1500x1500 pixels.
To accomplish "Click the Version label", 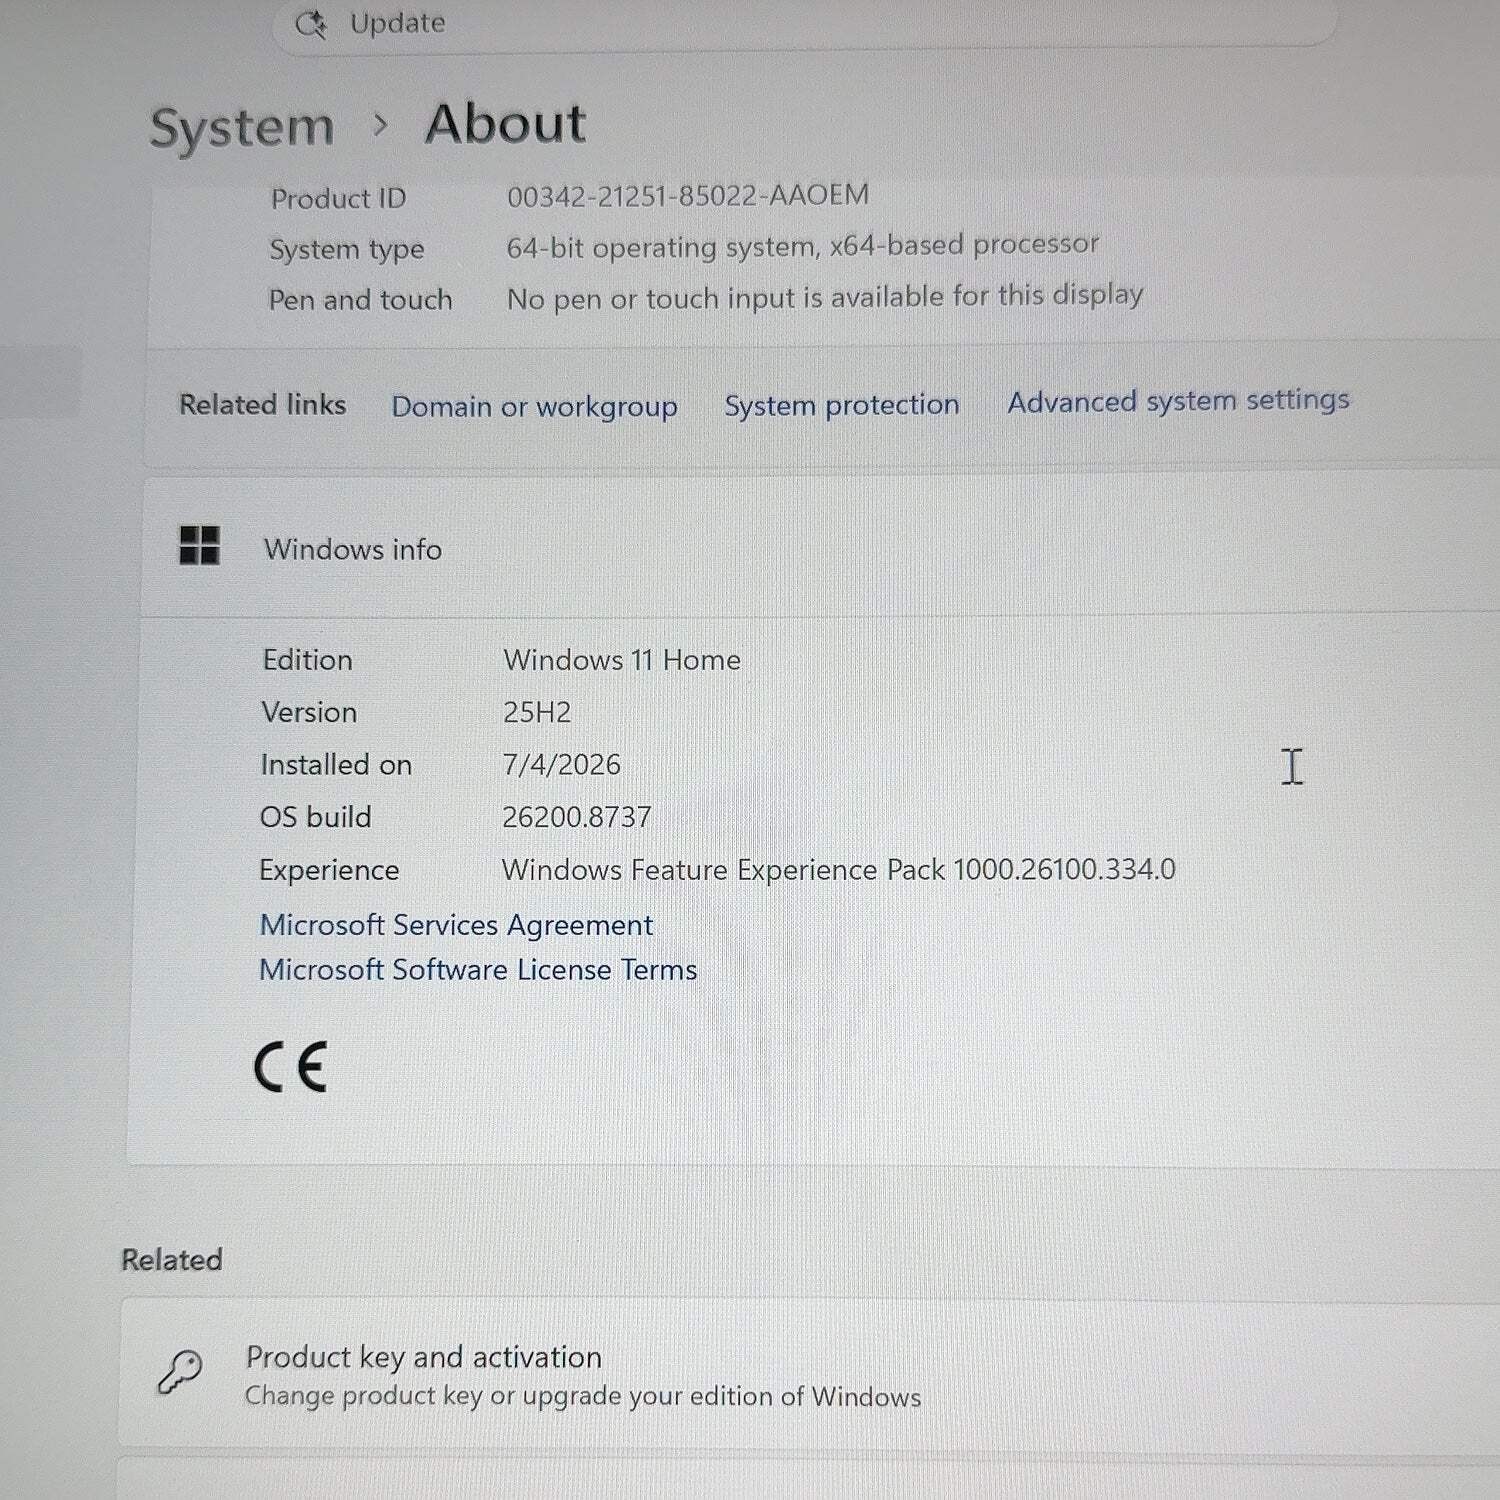I will point(309,712).
